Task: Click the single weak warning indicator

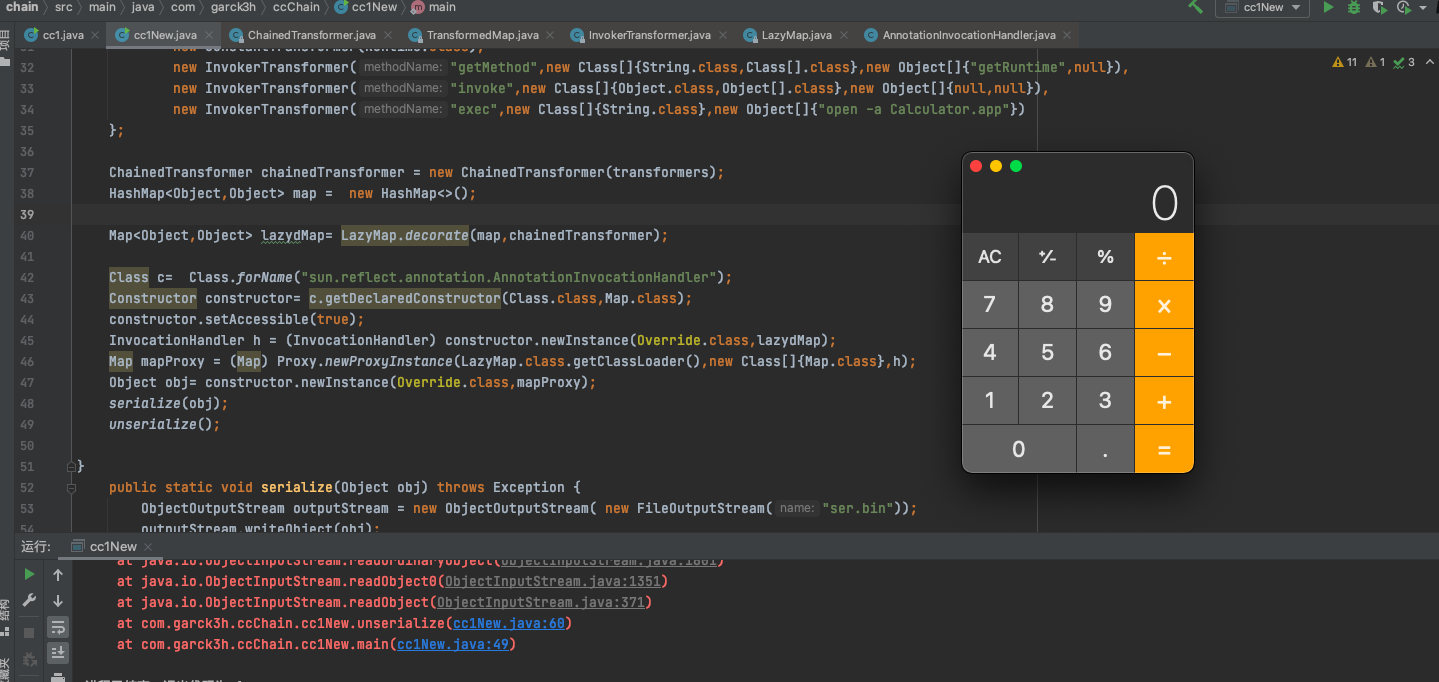Action: [x=1375, y=62]
